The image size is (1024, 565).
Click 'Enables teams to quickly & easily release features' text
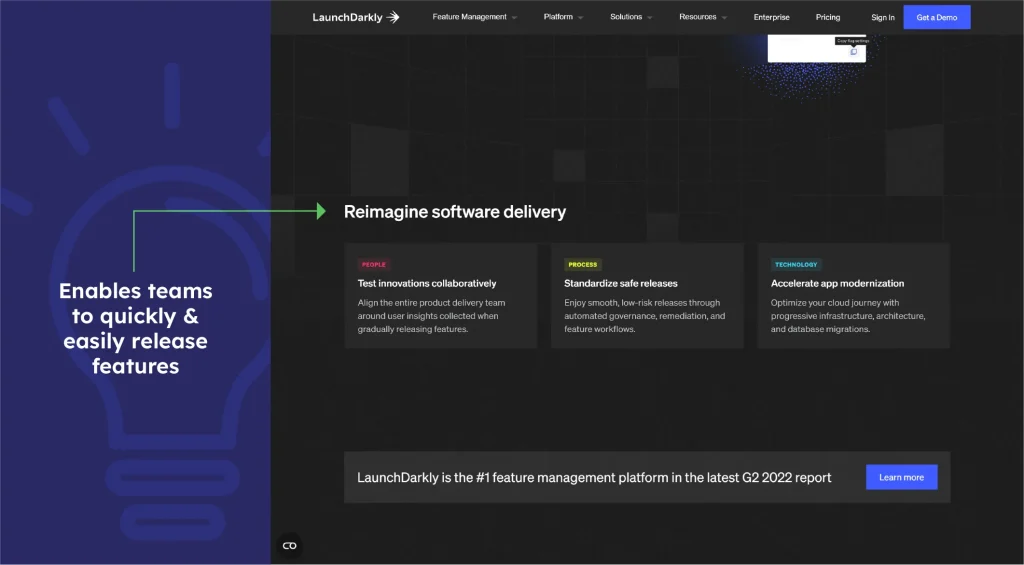pos(136,329)
